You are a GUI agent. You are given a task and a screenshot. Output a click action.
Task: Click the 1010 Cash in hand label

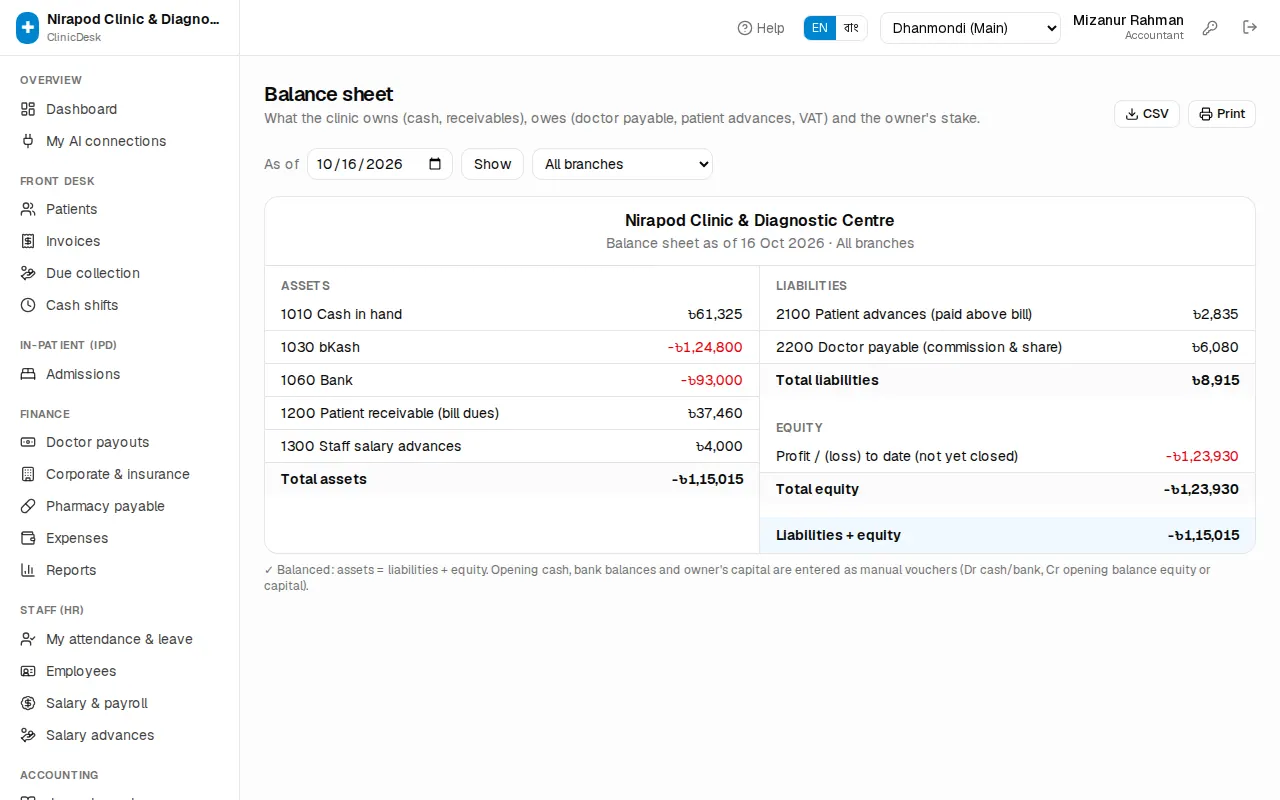[x=341, y=314]
